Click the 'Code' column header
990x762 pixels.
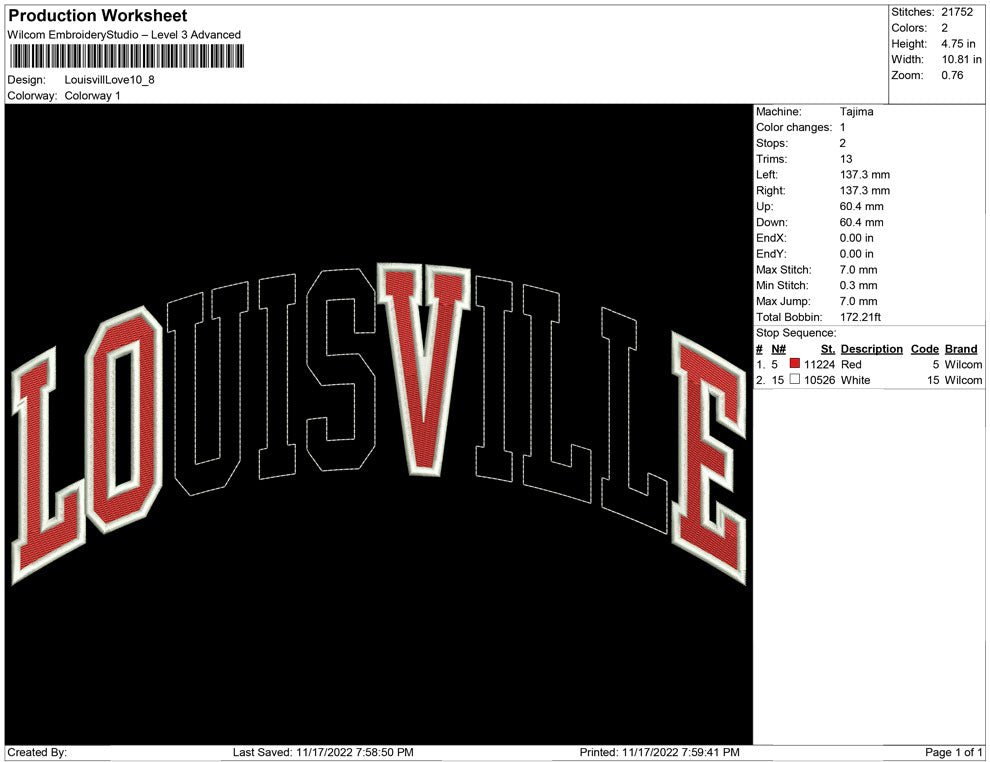925,349
